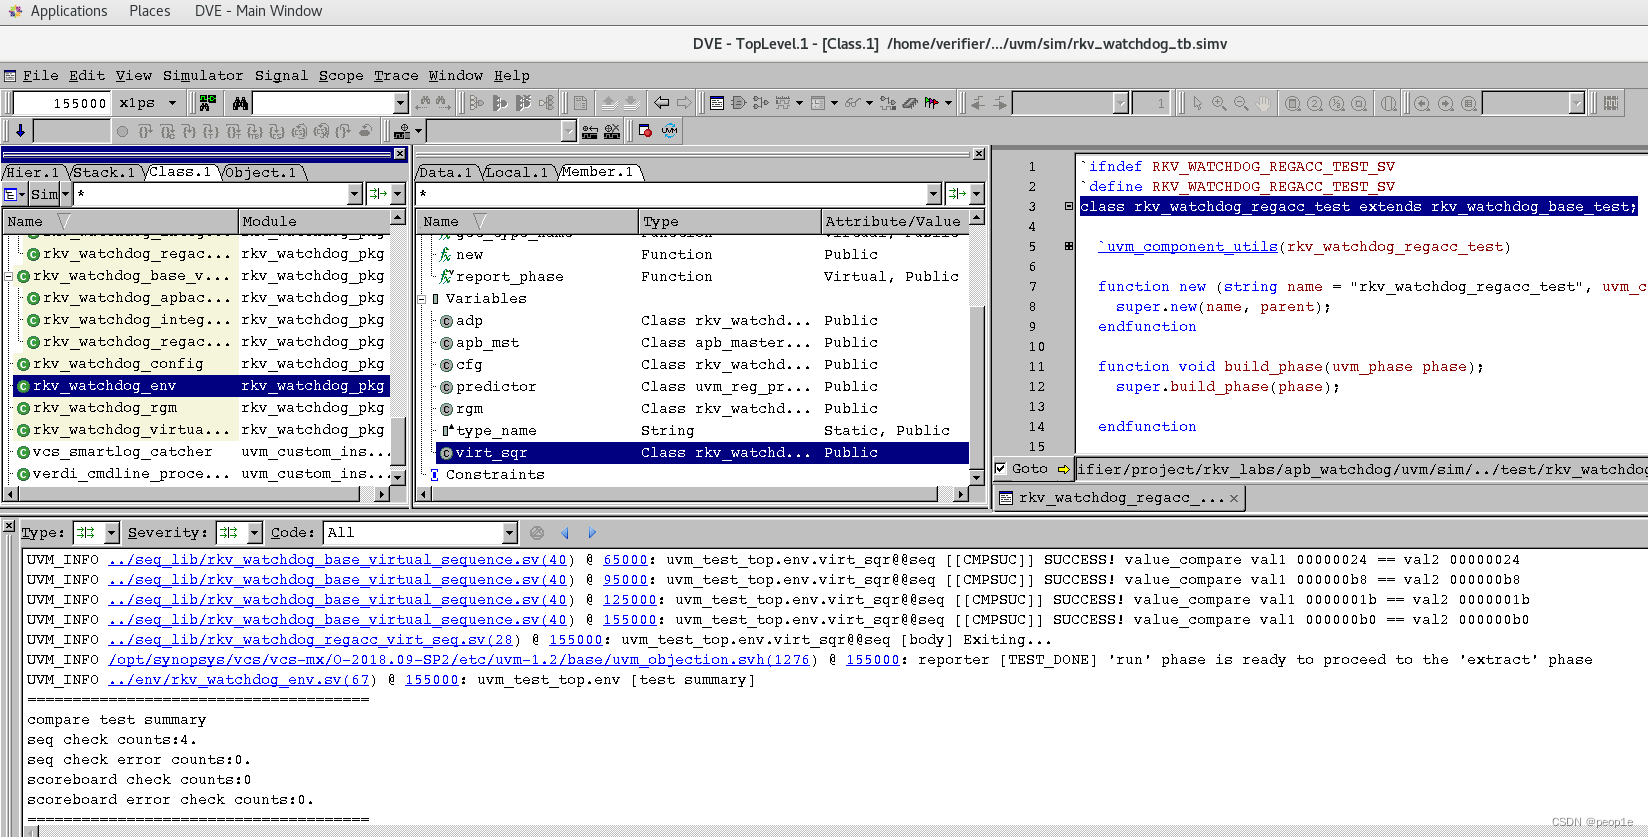The width and height of the screenshot is (1648, 837).
Task: Expand the folded uvm_component_utils line in source
Action: [1069, 246]
